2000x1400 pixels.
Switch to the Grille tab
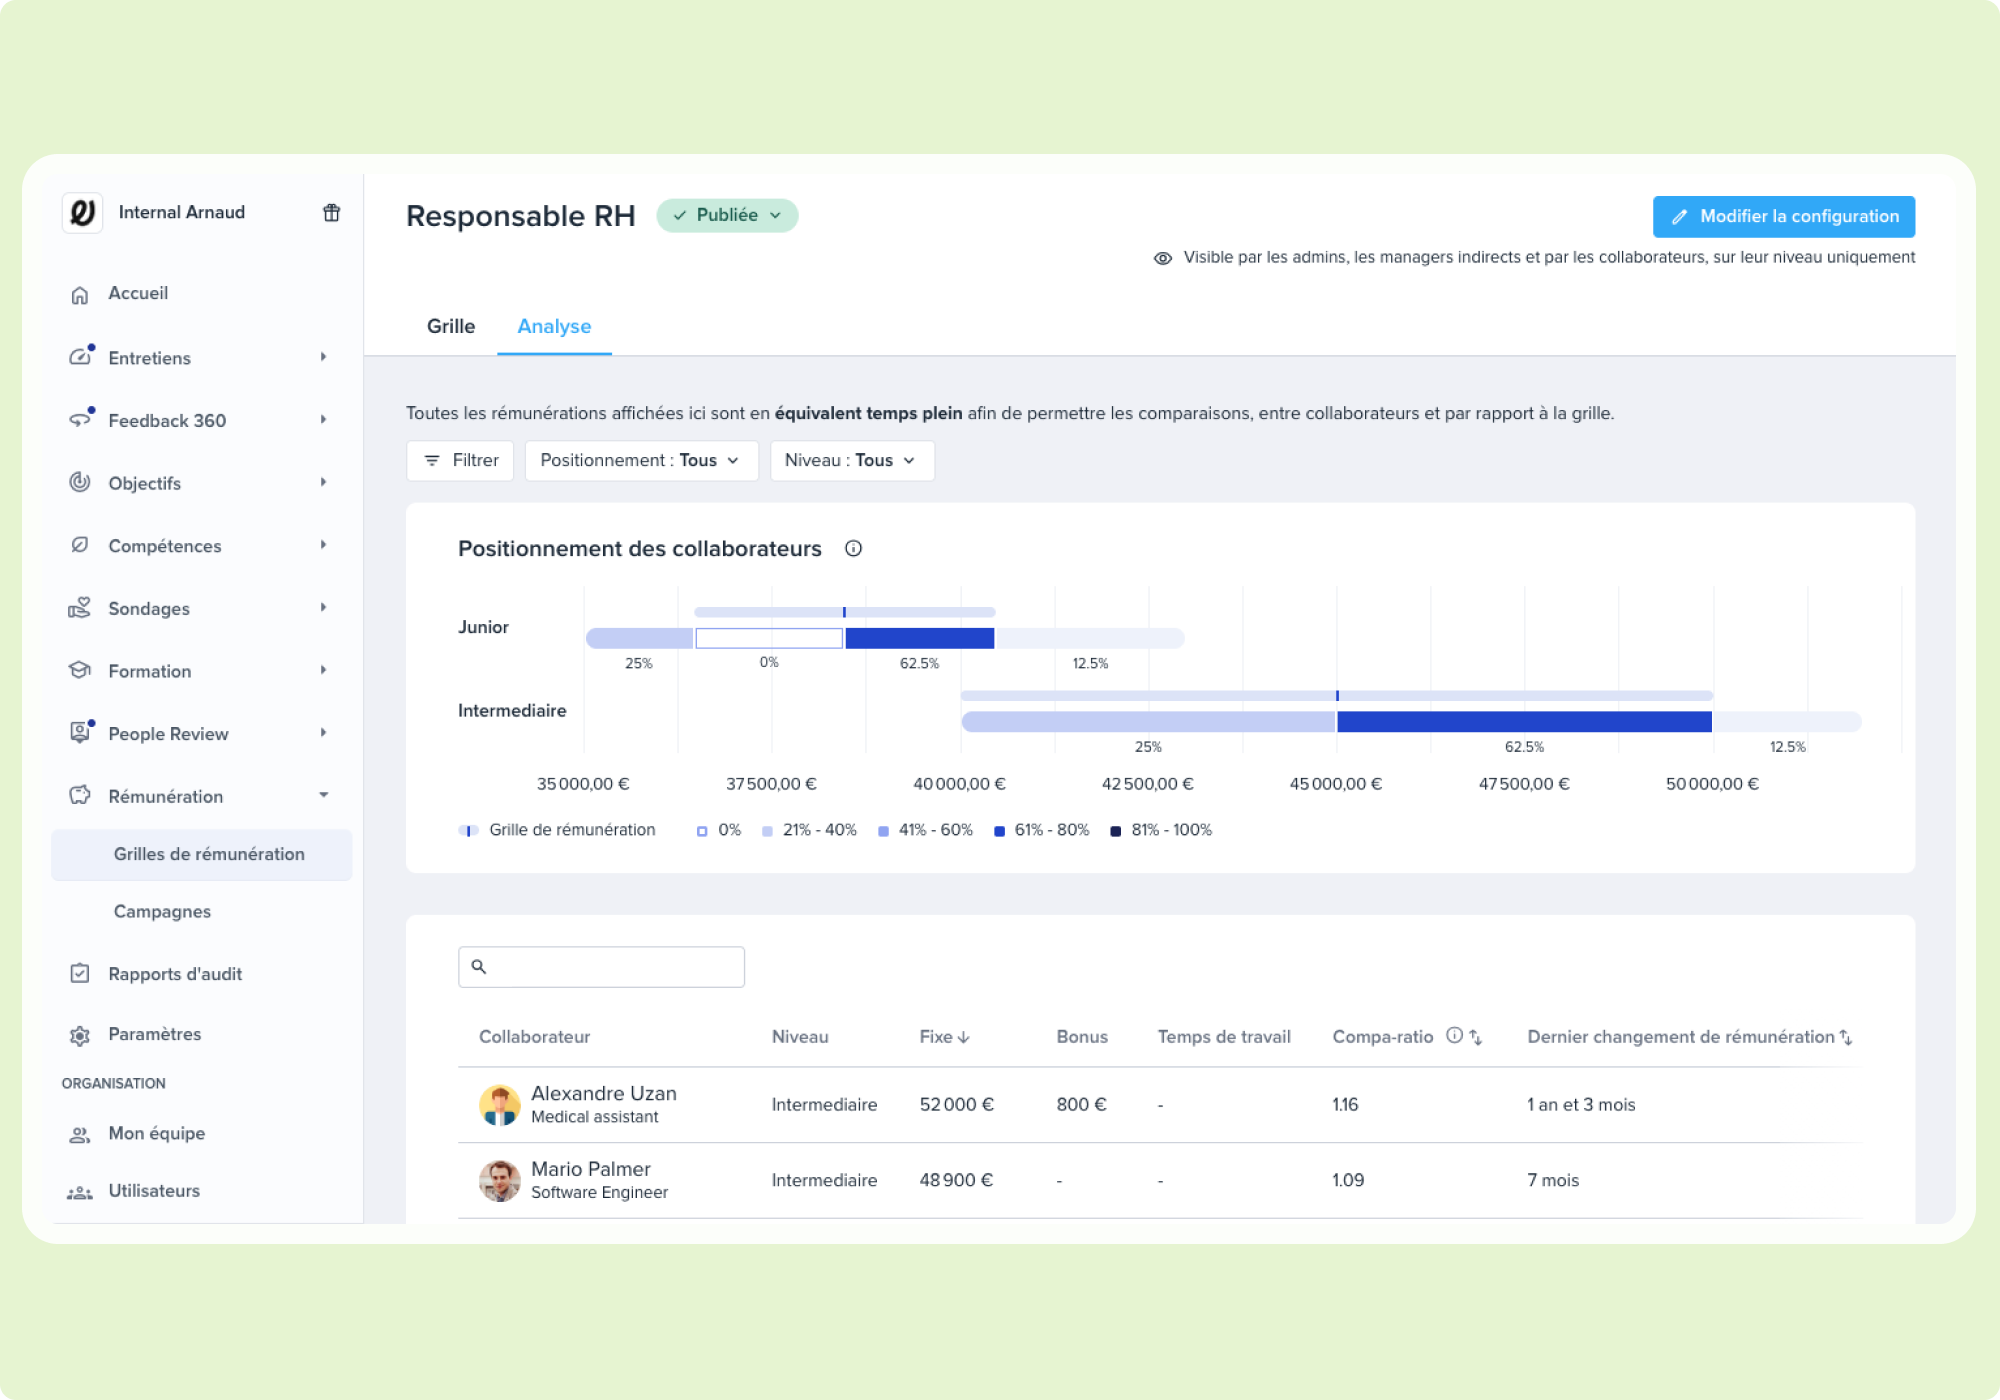(x=451, y=326)
